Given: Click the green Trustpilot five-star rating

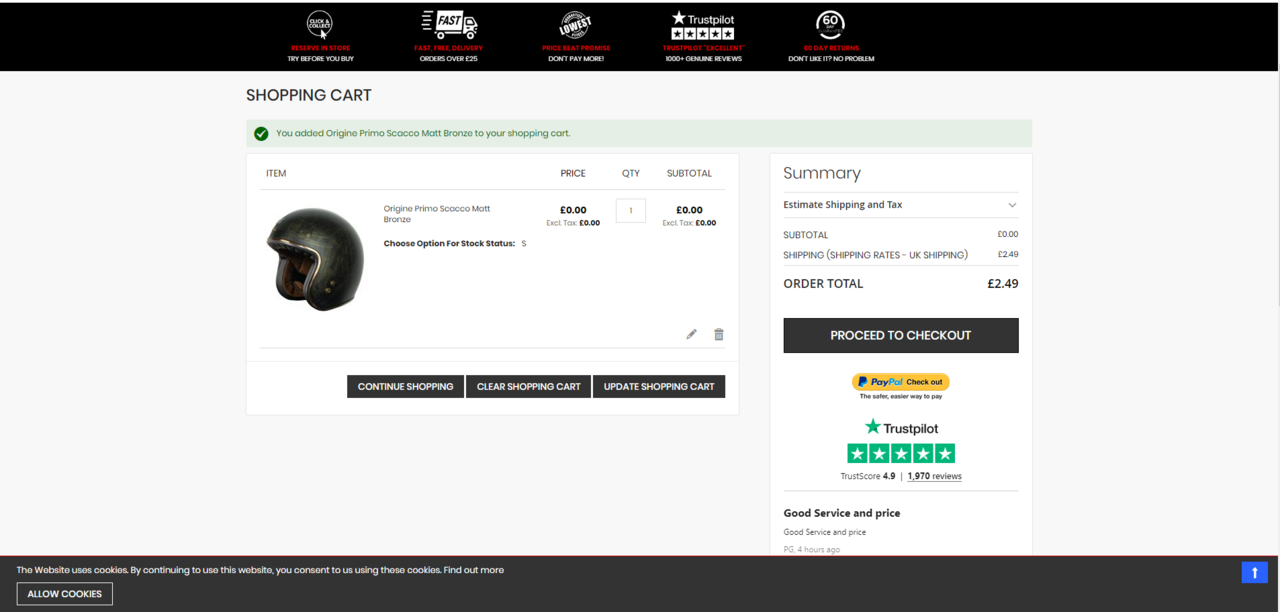Looking at the screenshot, I should tap(901, 453).
